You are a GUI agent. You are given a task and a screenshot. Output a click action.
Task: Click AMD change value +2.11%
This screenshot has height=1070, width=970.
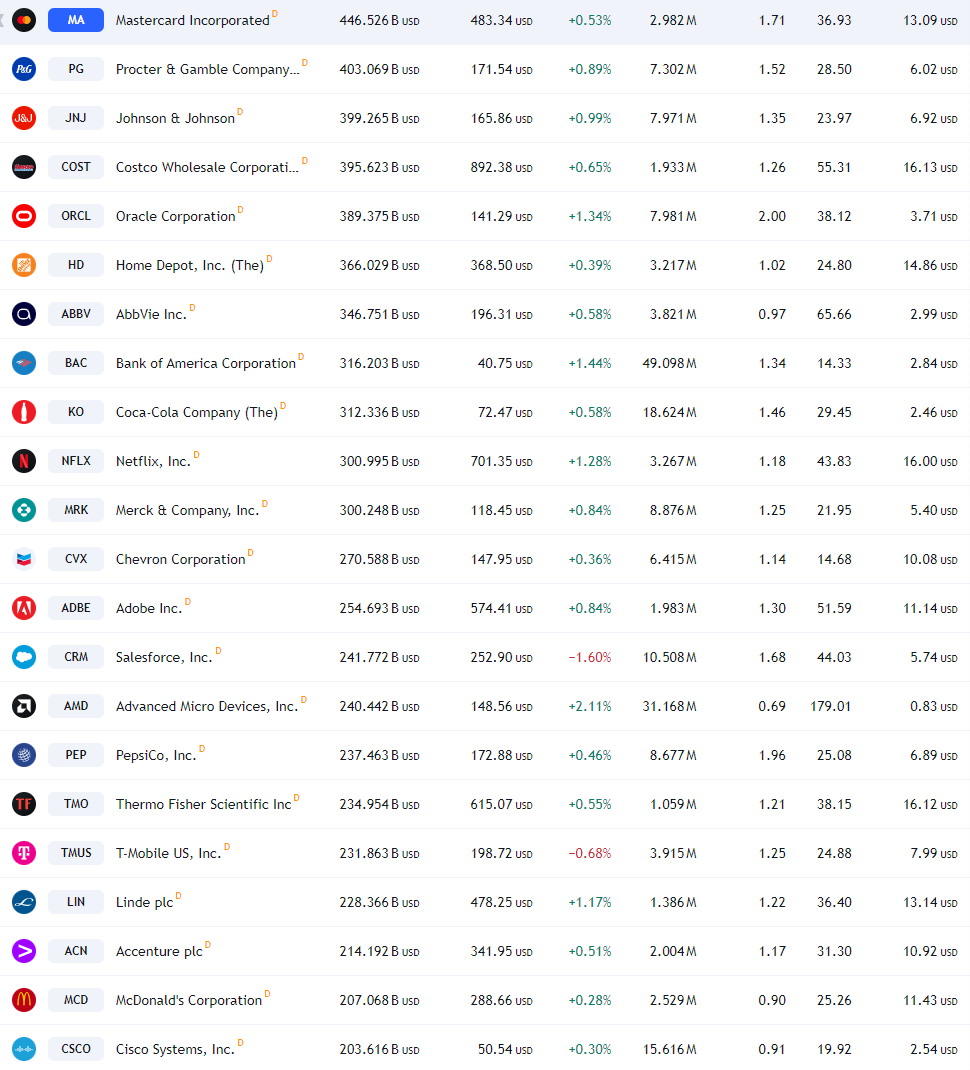(x=590, y=706)
